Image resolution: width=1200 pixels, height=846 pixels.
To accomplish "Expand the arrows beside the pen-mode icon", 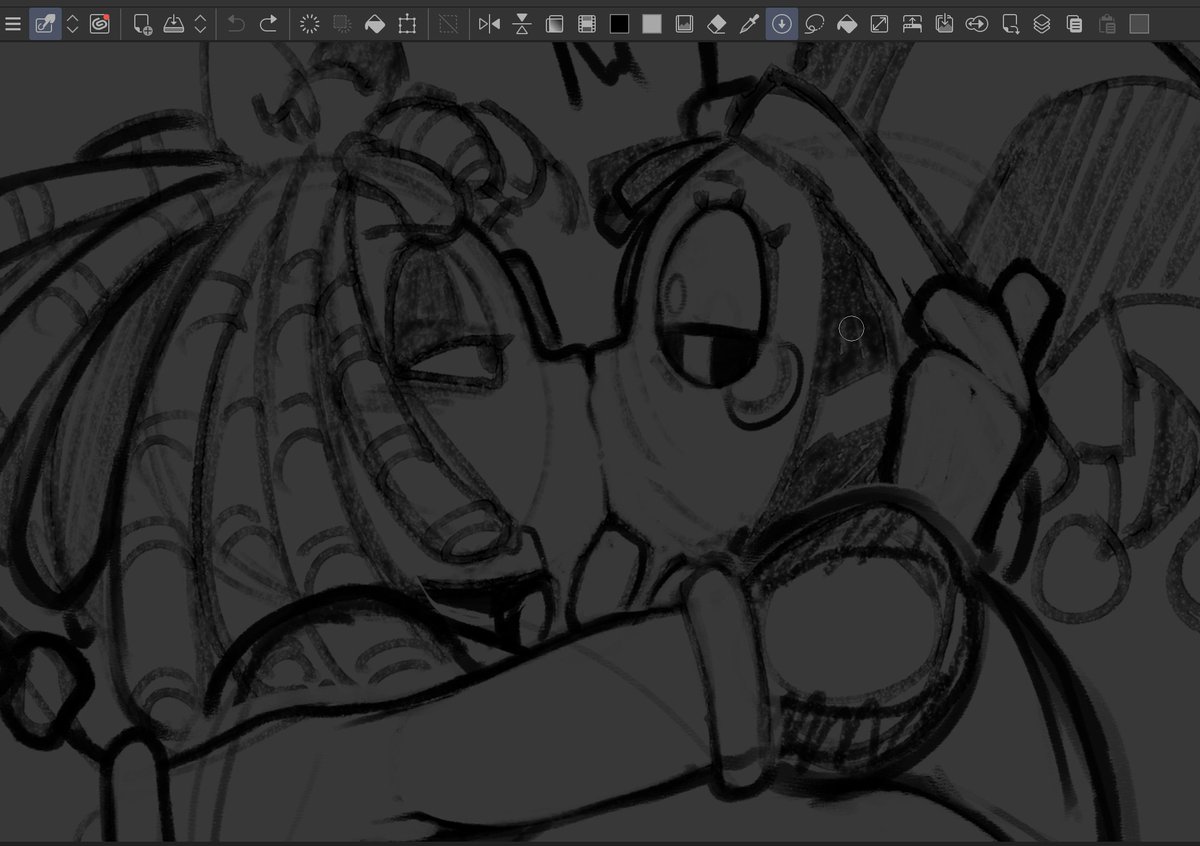I will 72,23.
